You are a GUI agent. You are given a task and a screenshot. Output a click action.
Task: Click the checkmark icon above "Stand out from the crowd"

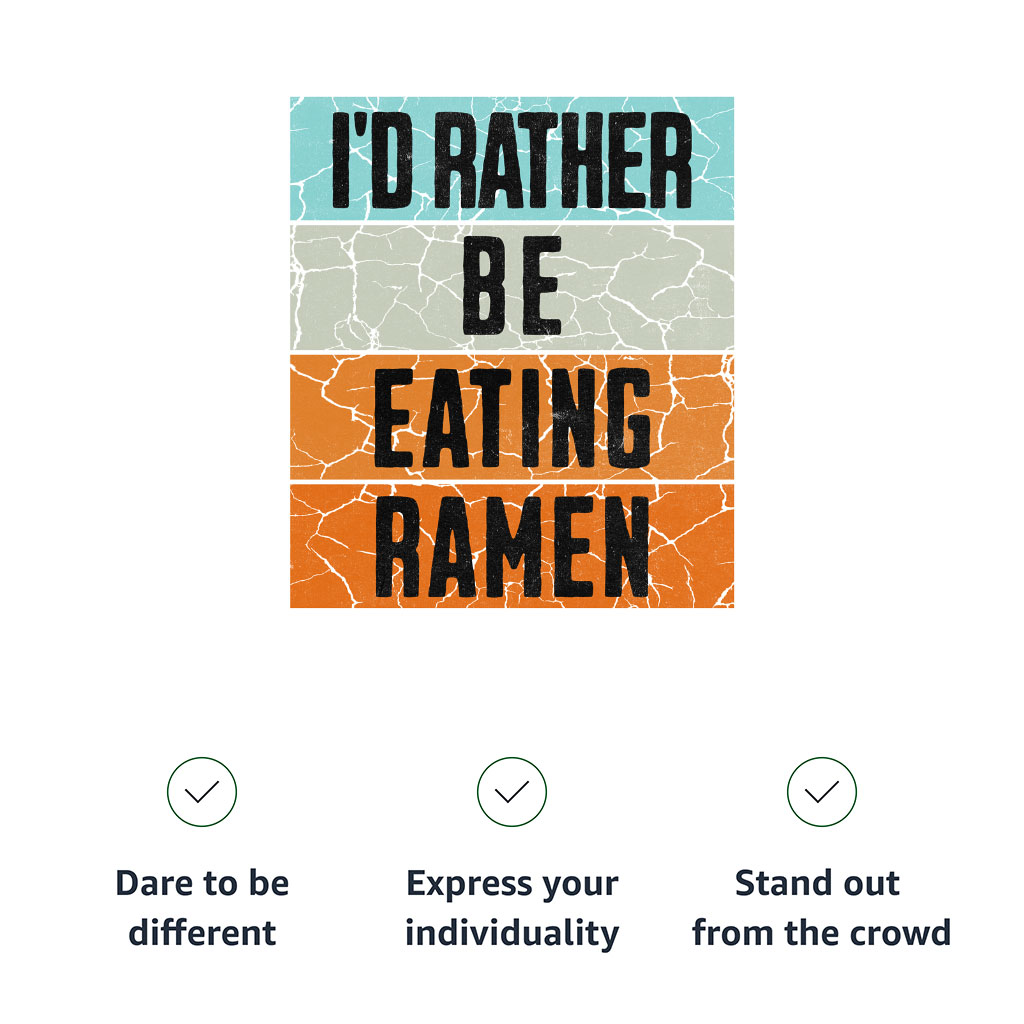click(822, 792)
